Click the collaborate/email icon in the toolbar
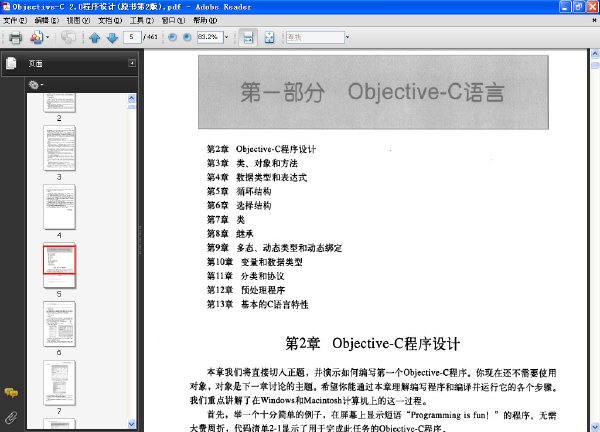The image size is (600, 432). [36, 37]
